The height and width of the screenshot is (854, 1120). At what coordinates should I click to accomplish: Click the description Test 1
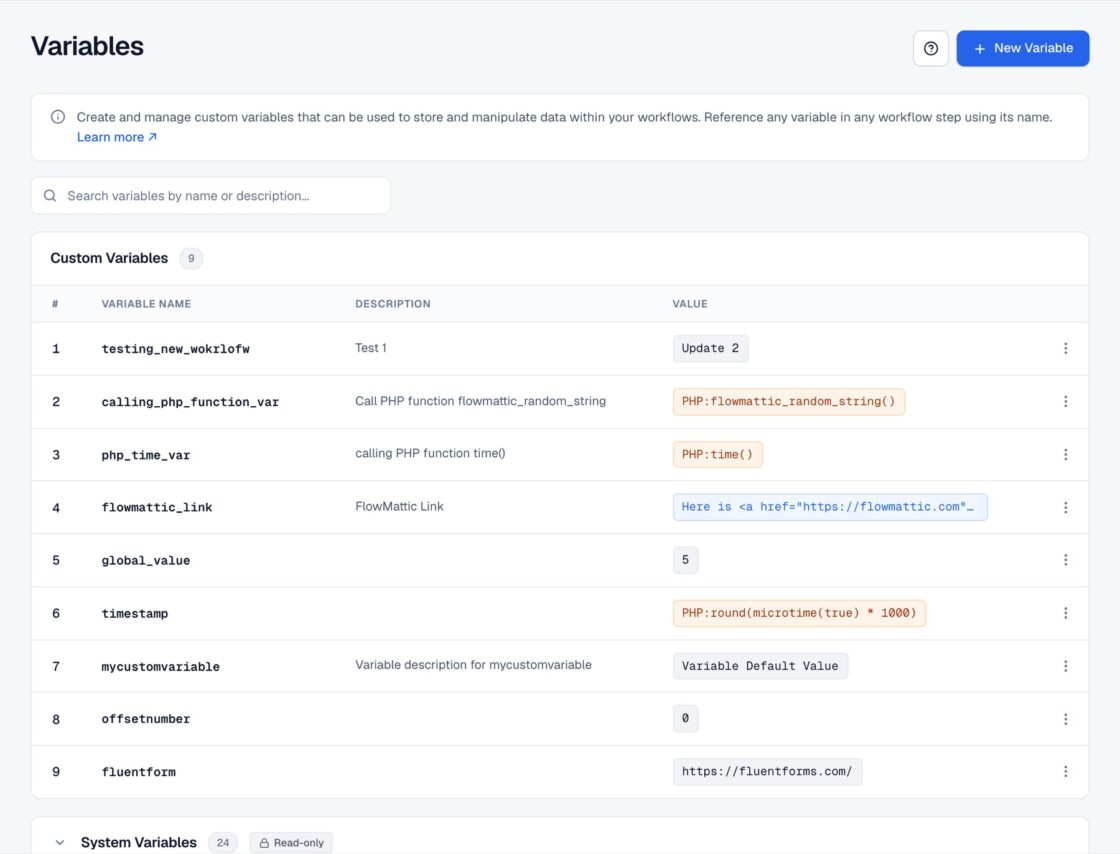point(371,348)
